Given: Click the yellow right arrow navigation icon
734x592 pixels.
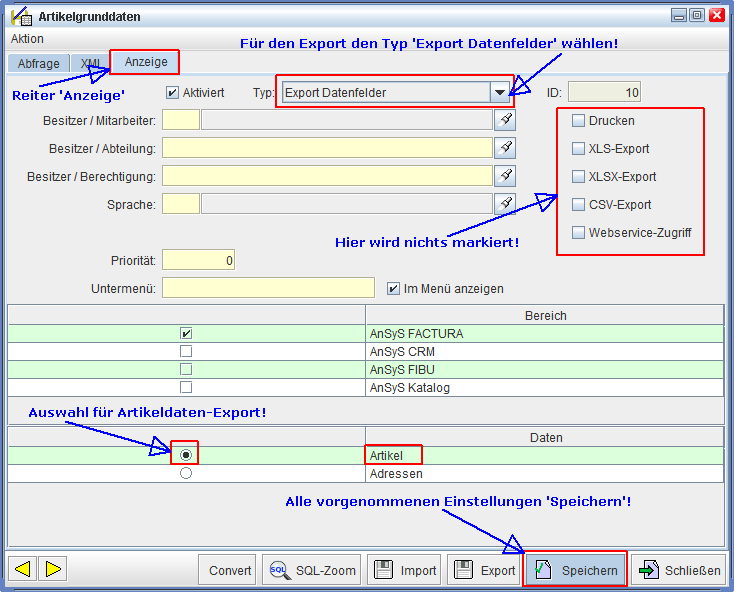Looking at the screenshot, I should (53, 569).
